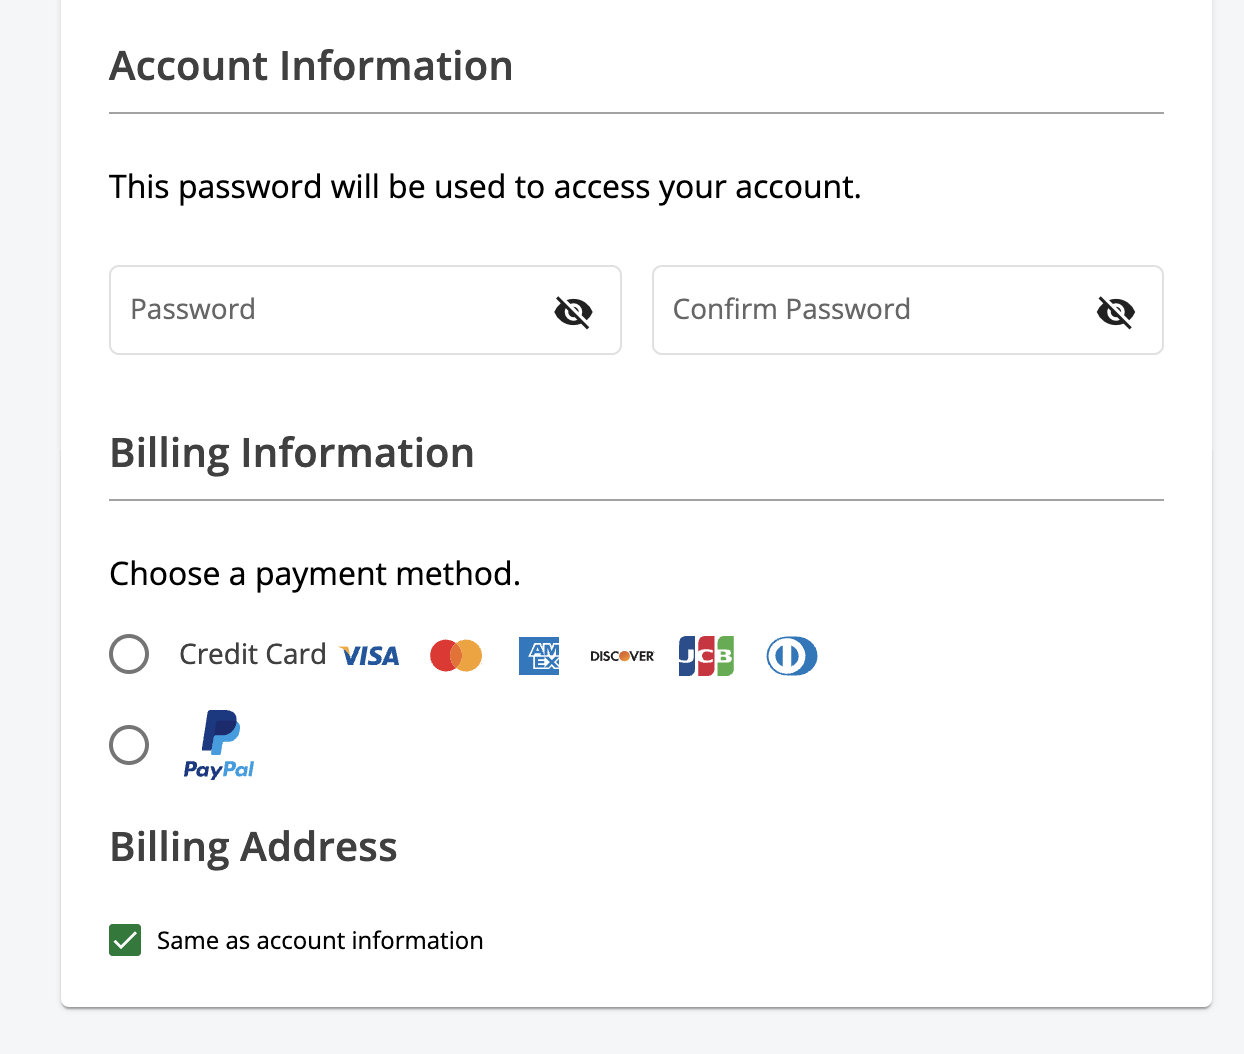Click the Billing Information heading
The image size is (1244, 1054).
292,453
